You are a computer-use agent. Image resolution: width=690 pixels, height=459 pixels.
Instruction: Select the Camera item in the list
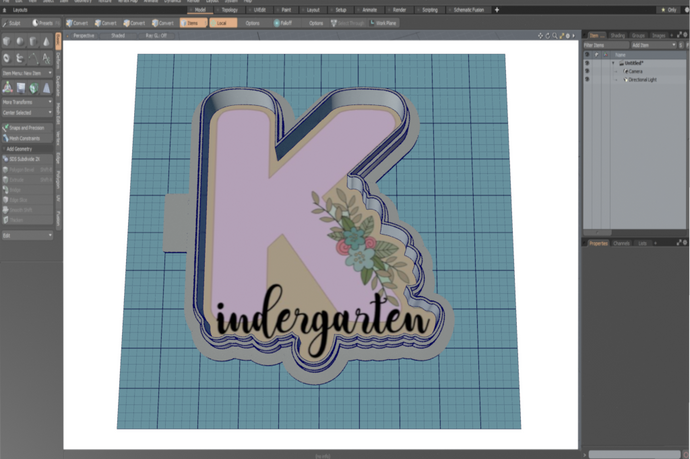coord(635,71)
